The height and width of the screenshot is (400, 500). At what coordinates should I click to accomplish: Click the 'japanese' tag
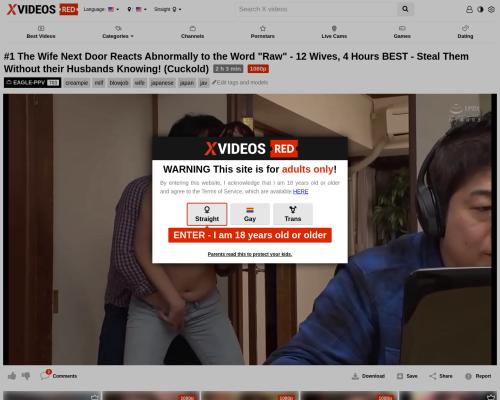[162, 83]
